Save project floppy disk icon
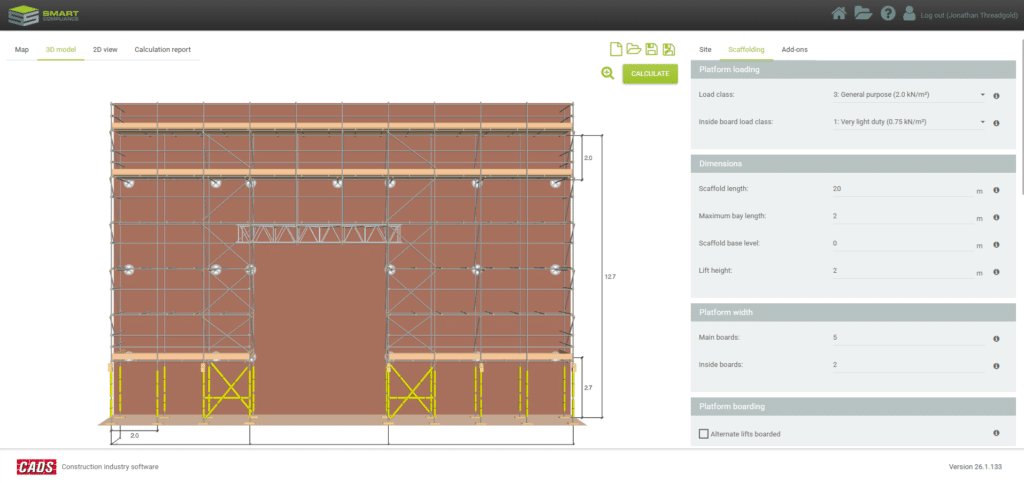The image size is (1024, 483). coord(651,49)
